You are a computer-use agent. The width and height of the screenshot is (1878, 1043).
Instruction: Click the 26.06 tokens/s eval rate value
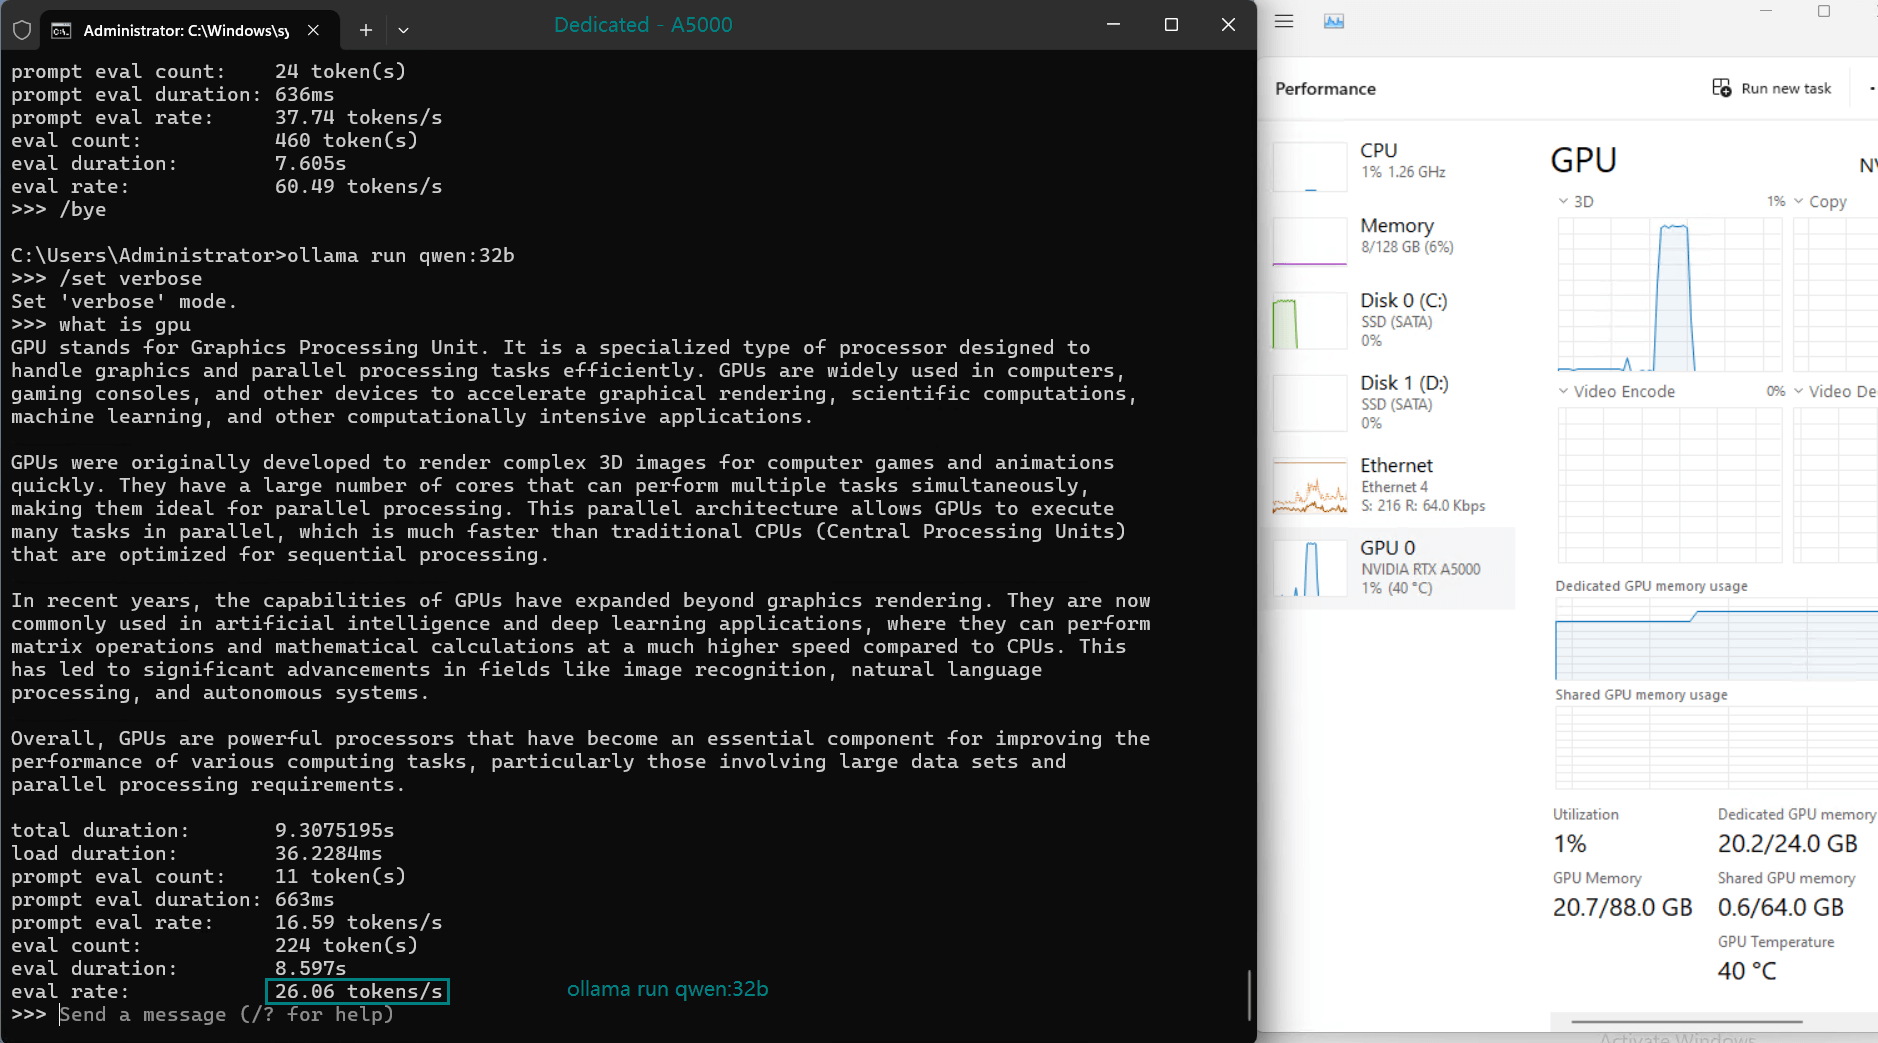click(358, 991)
